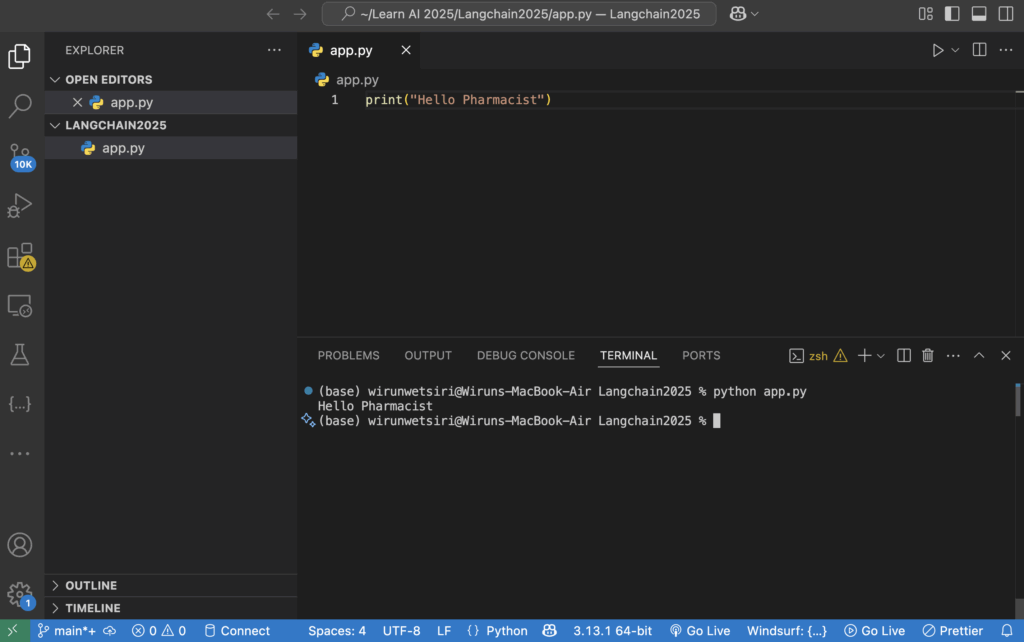Toggle the primary sidebar layout button
Screen dimensions: 1024x642
tap(952, 14)
